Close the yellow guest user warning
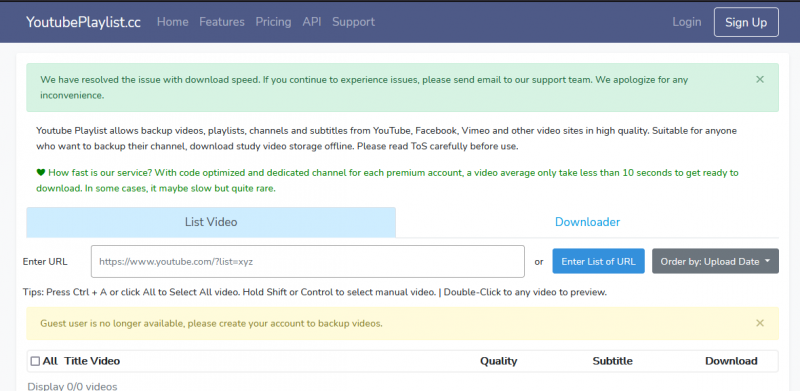Image resolution: width=800 pixels, height=391 pixels. 760,323
